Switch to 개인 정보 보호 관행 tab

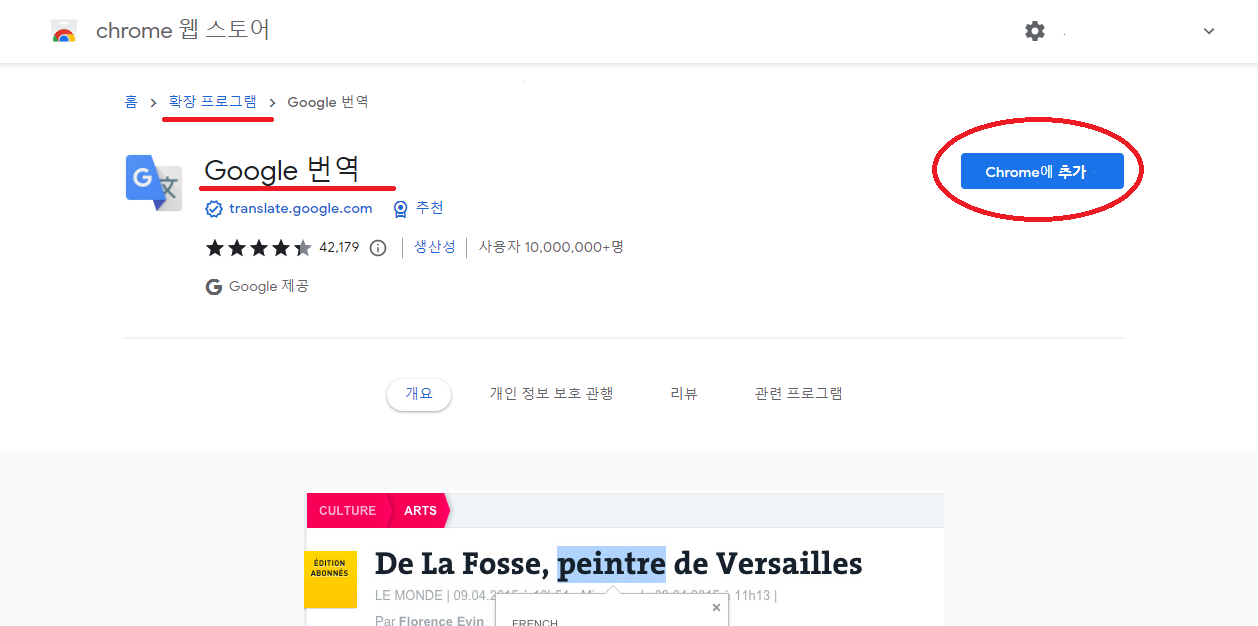[551, 394]
